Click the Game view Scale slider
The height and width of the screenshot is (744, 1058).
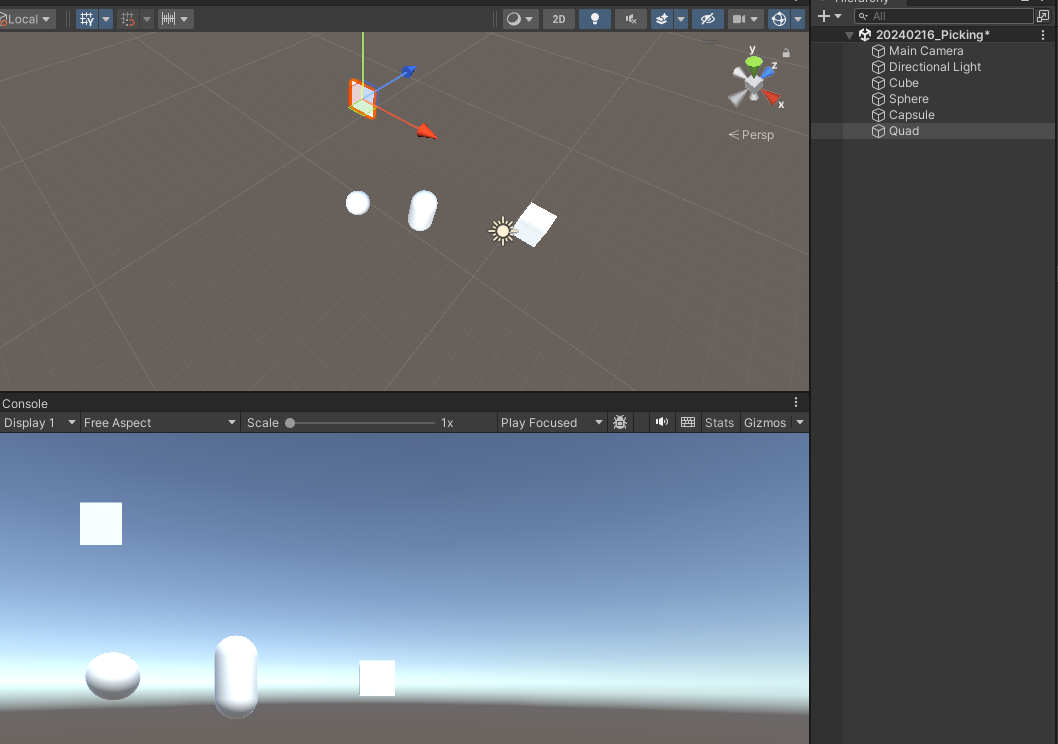[x=362, y=423]
